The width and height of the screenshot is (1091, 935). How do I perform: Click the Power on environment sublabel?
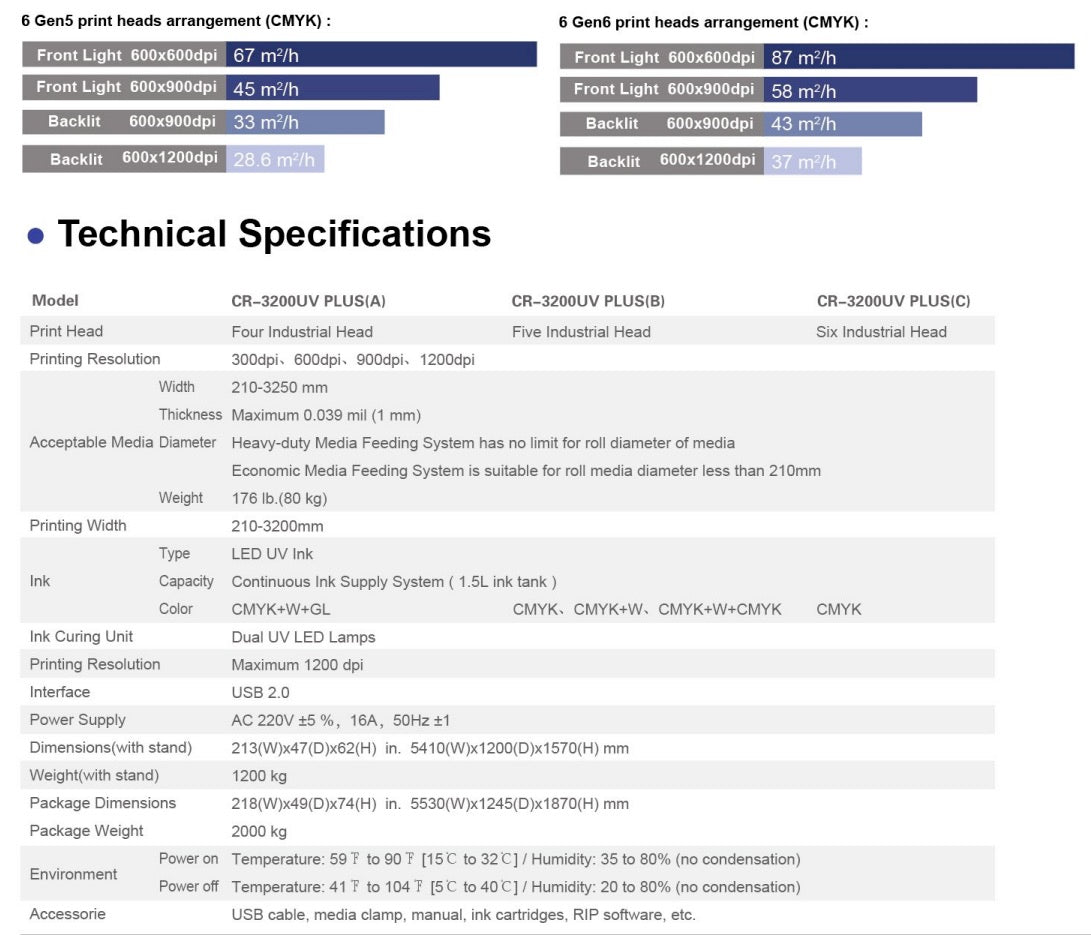[x=188, y=859]
